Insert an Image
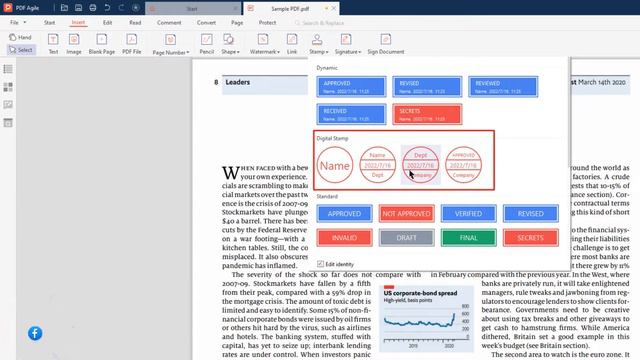Image resolution: width=640 pixels, height=360 pixels. pos(74,44)
